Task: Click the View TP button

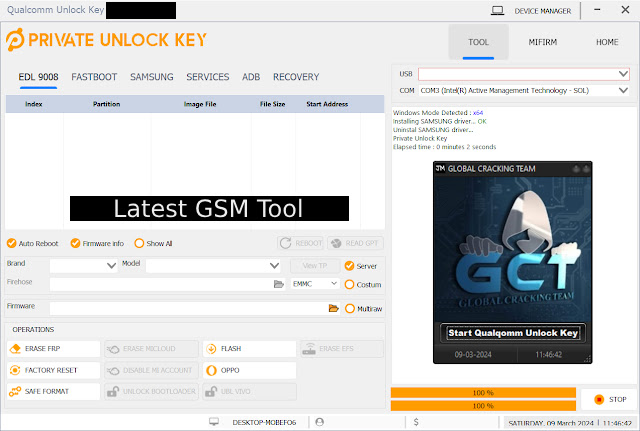Action: (x=315, y=266)
